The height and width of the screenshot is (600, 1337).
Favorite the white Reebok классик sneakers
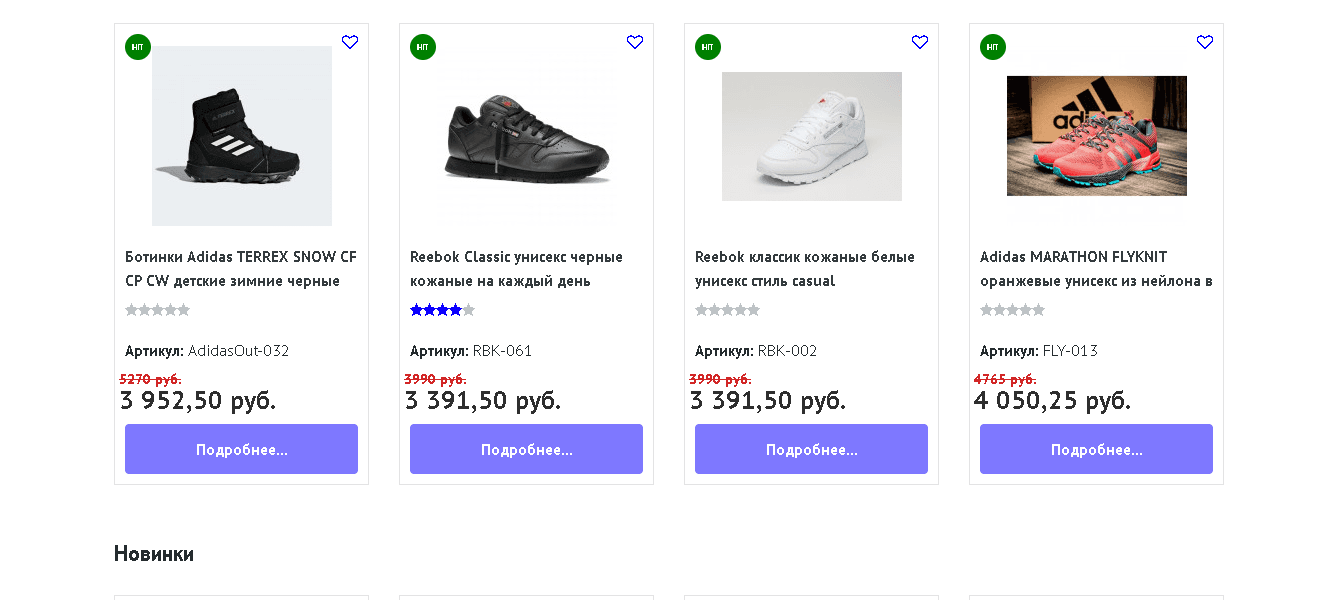point(920,42)
